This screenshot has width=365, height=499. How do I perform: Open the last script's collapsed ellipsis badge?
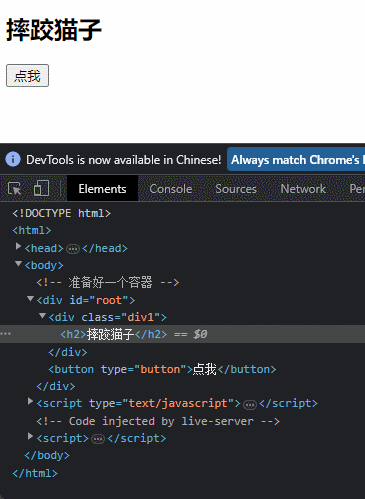point(98,439)
